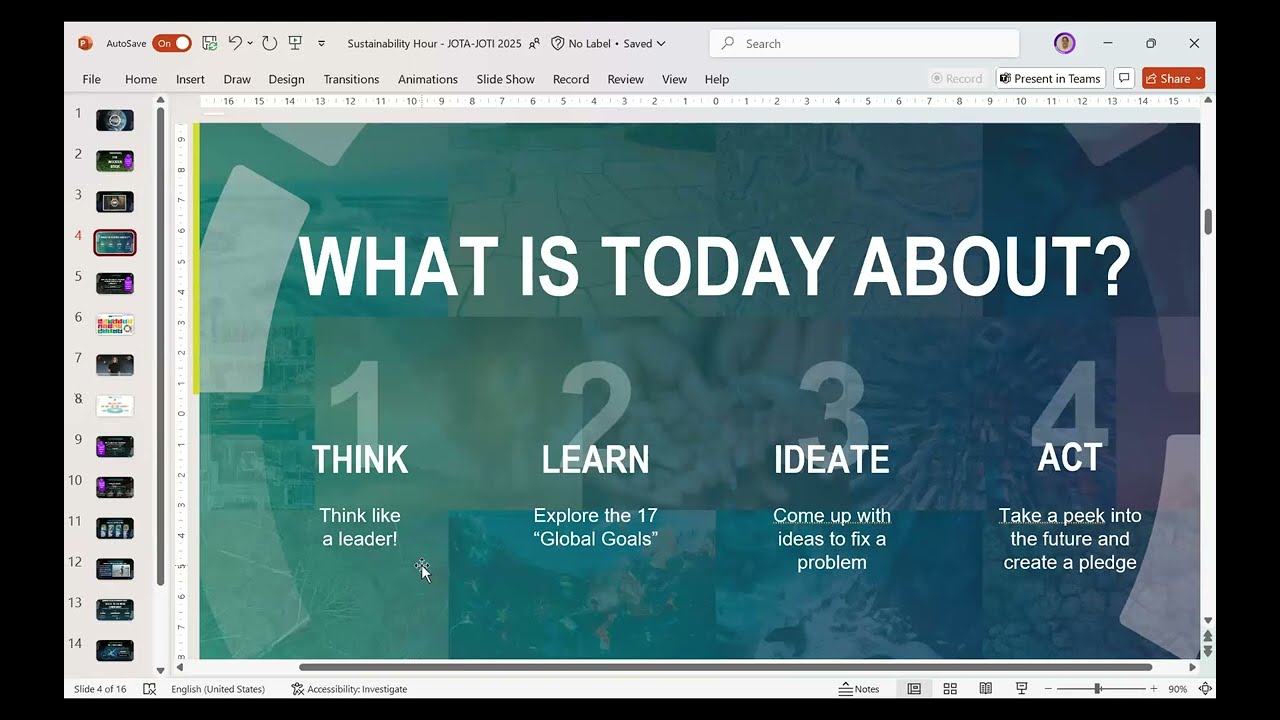Click the Present in Teams button

pyautogui.click(x=1050, y=78)
